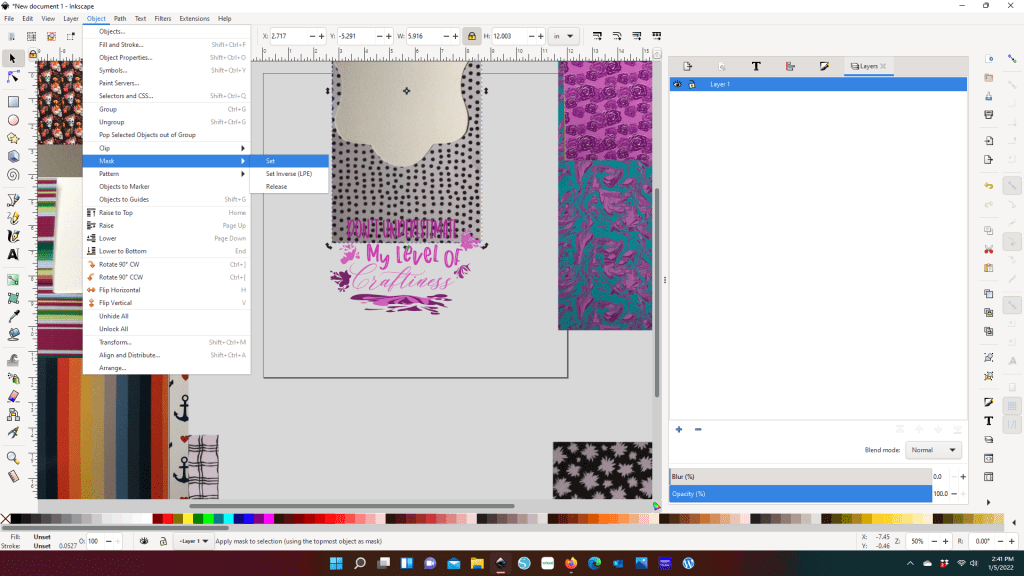This screenshot has height=576, width=1024.
Task: Toggle the width-height ratio lock
Action: (471, 36)
